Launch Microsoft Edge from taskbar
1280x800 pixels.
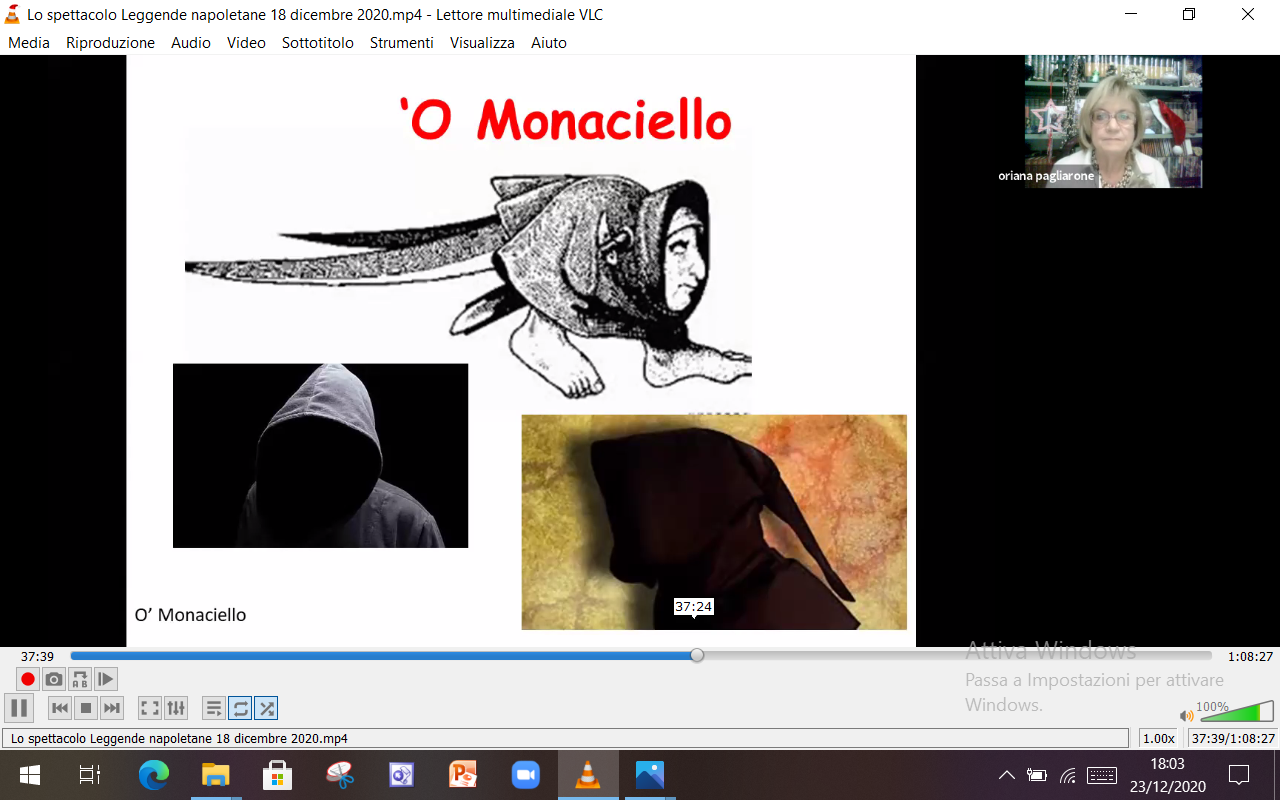point(154,775)
